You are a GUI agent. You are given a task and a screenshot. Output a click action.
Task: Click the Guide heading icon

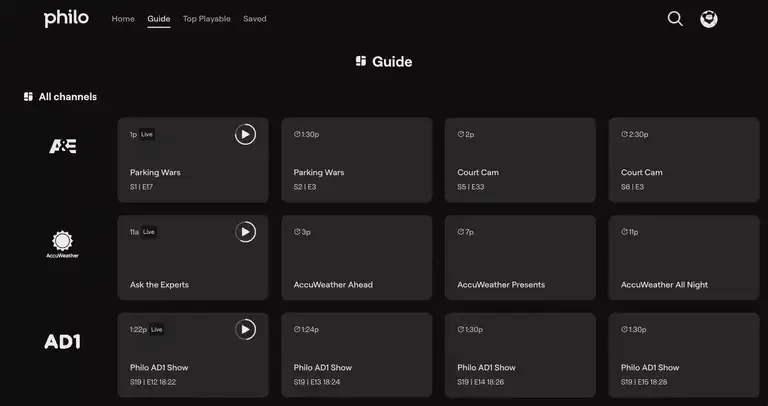[x=361, y=61]
